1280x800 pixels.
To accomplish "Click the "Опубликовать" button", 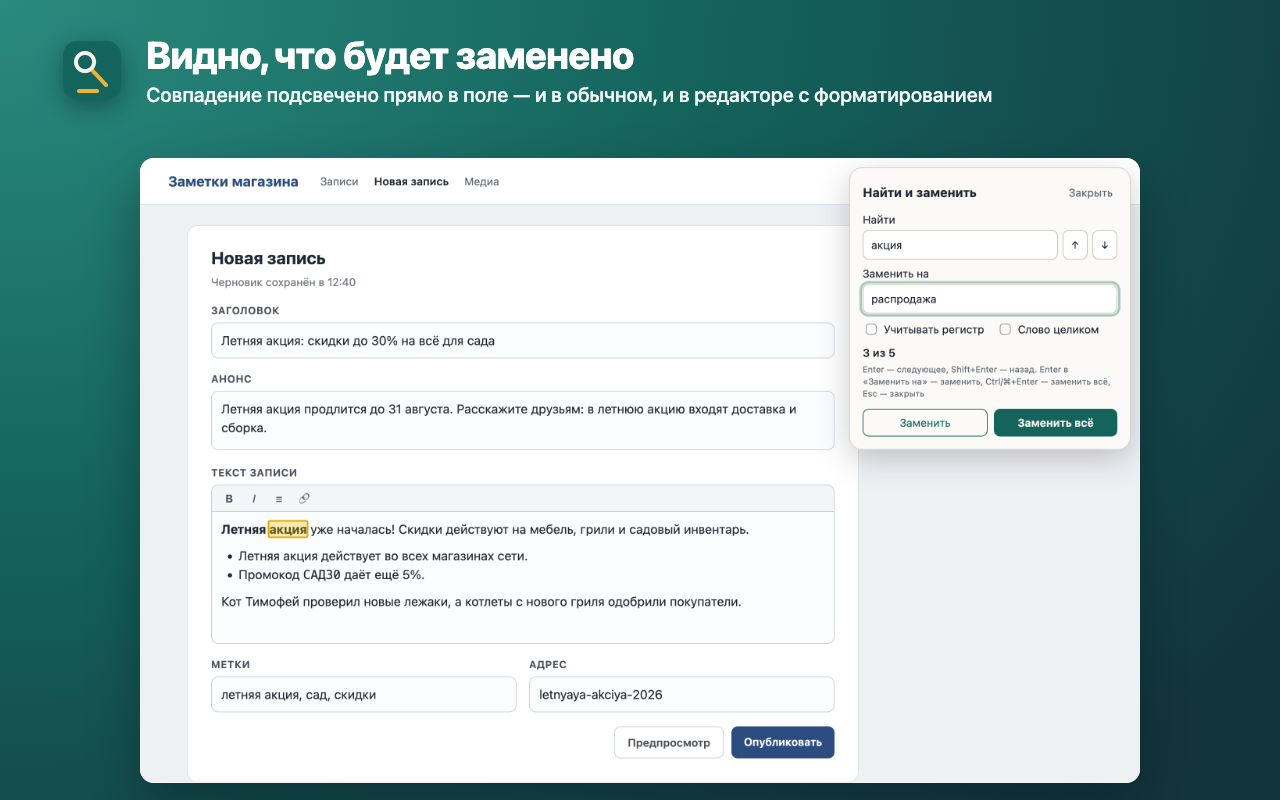I will pos(782,743).
